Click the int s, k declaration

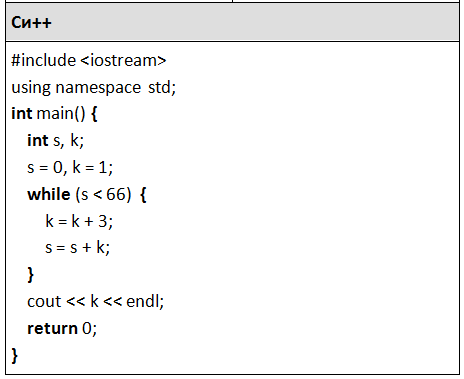tap(55, 140)
